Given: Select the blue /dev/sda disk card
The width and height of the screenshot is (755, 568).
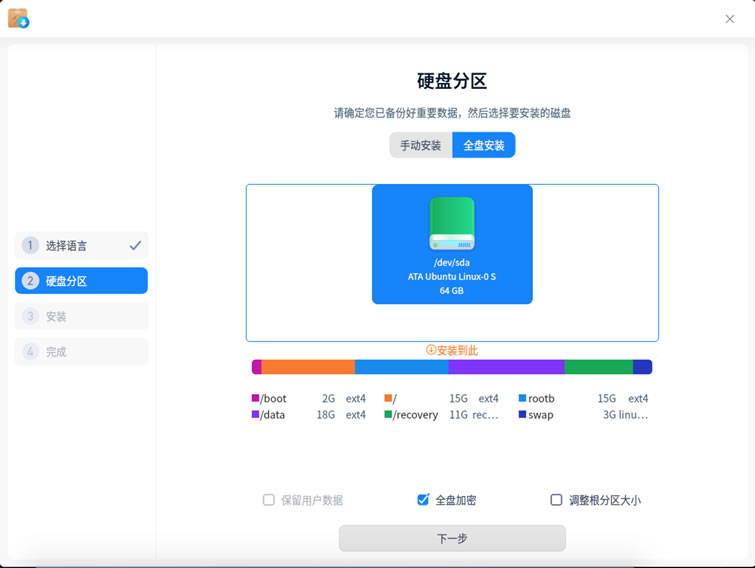Looking at the screenshot, I should click(x=452, y=244).
